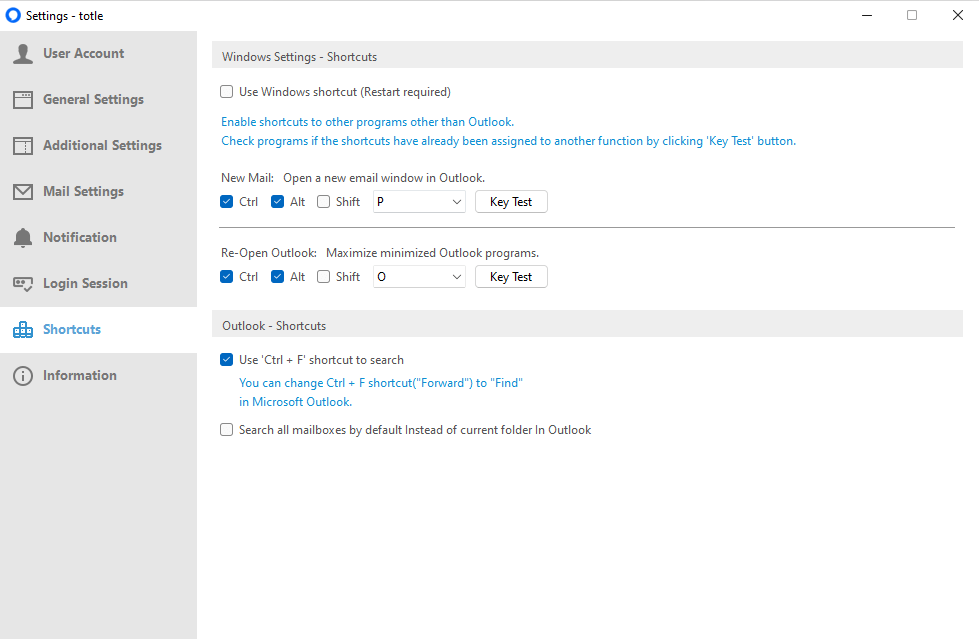Check Shift for New Mail shortcut

[x=323, y=202]
